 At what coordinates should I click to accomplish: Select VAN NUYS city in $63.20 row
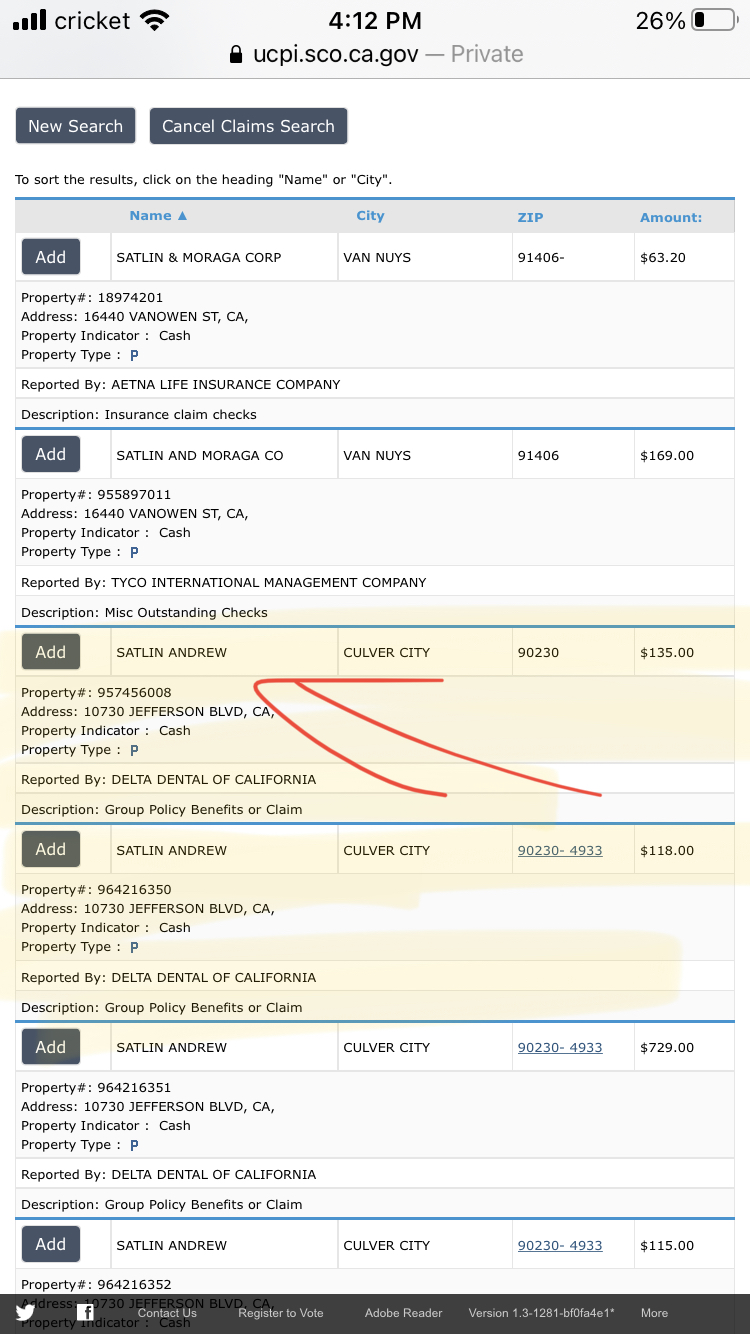click(x=377, y=257)
